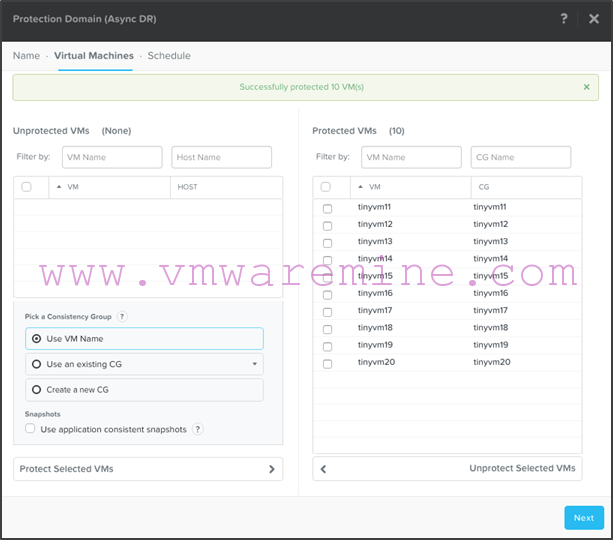Click the Protected VMs (10) heading
This screenshot has height=540, width=613.
pos(358,131)
